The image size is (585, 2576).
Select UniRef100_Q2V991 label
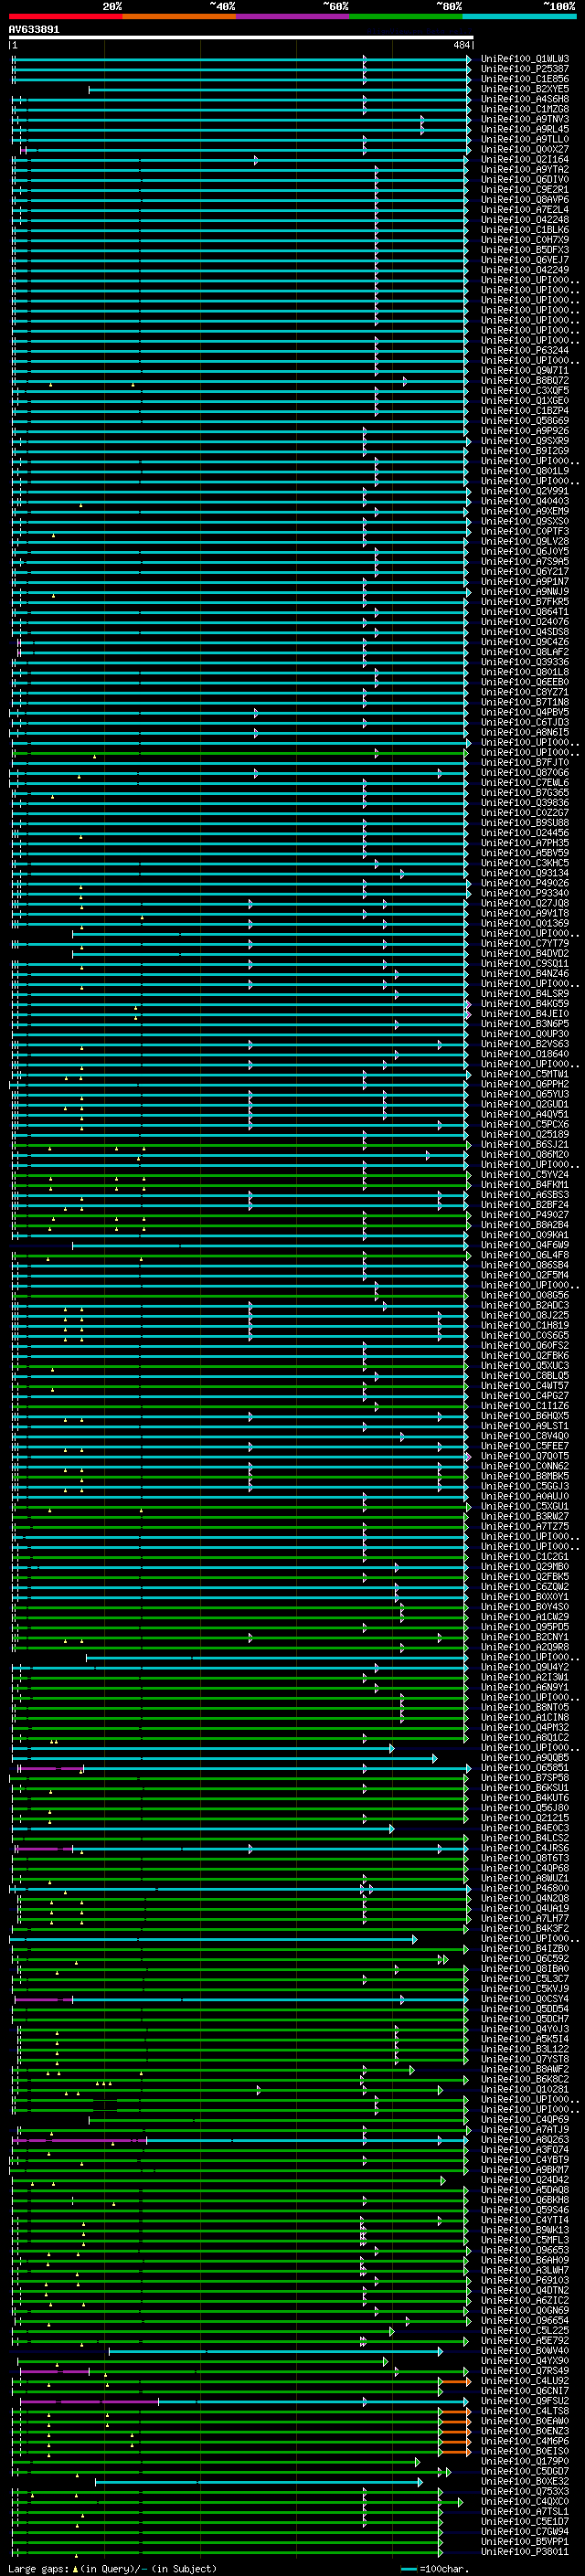click(x=525, y=491)
